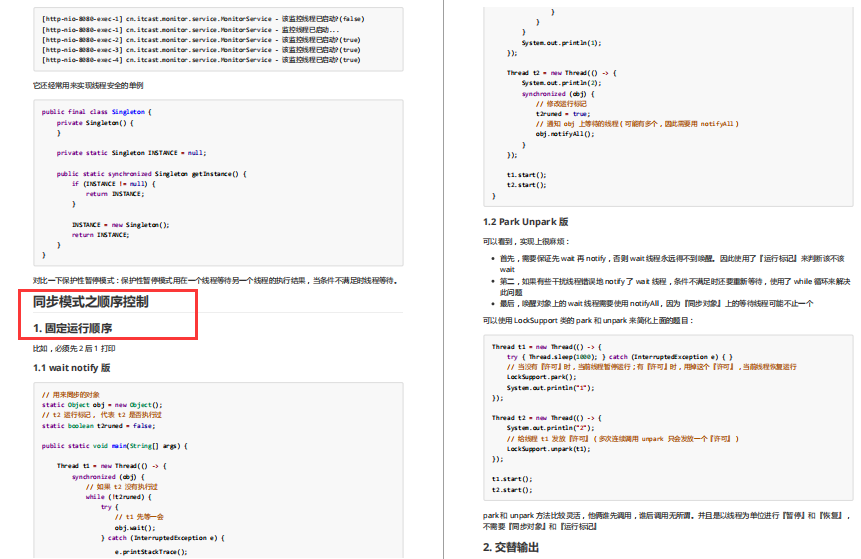Click the comment "// 修改运行标记"
This screenshot has height=559, width=861.
pos(561,104)
